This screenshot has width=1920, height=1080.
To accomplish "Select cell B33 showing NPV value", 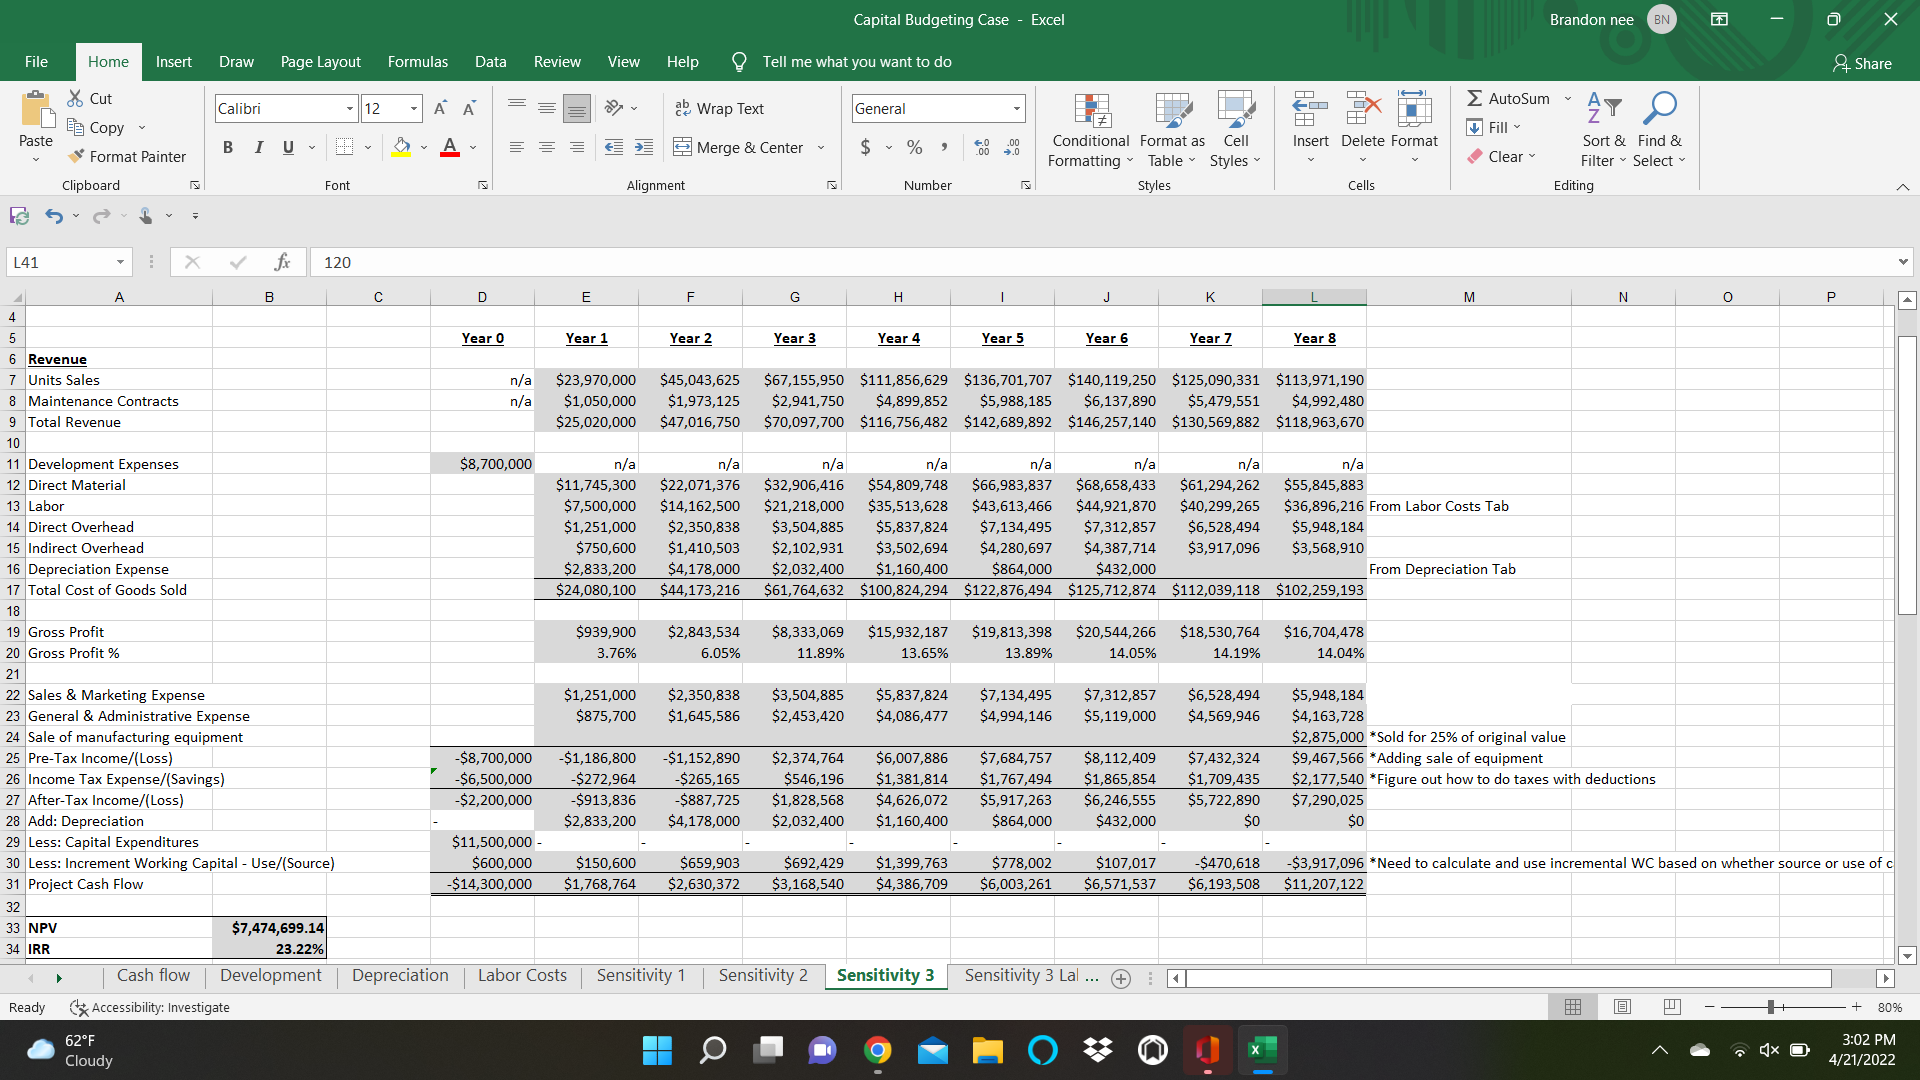I will tap(268, 928).
